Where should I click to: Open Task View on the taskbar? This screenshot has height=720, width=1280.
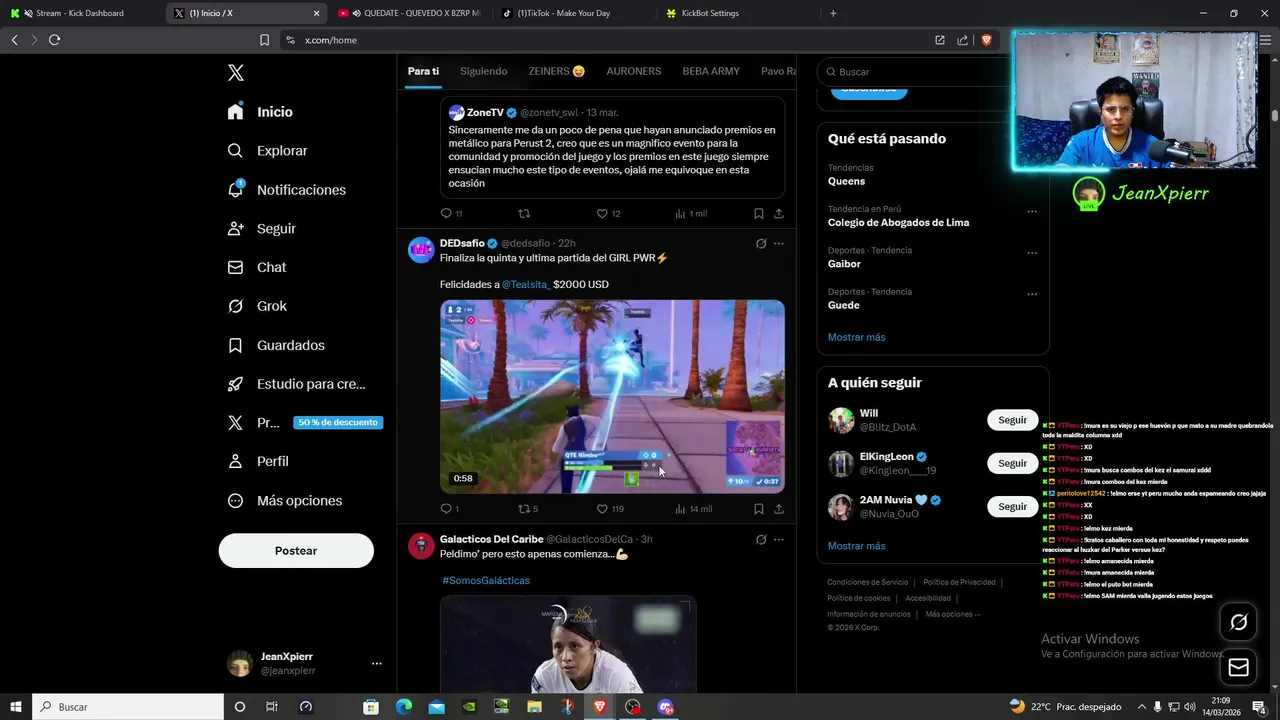(272, 707)
